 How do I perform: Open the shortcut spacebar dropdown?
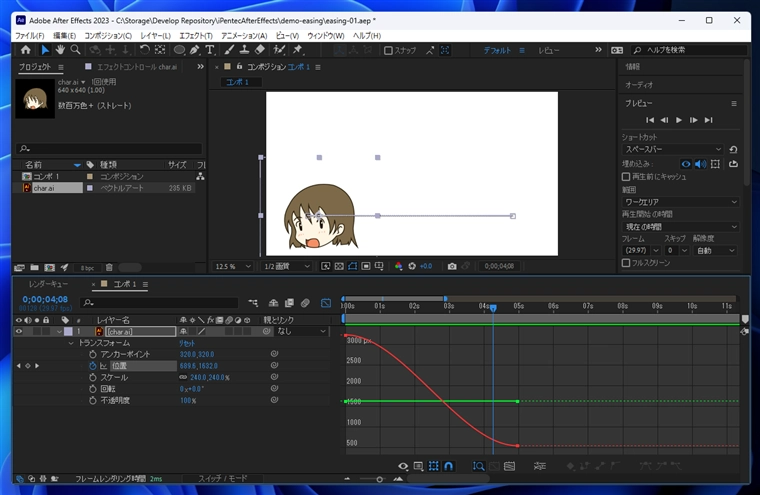(x=672, y=149)
